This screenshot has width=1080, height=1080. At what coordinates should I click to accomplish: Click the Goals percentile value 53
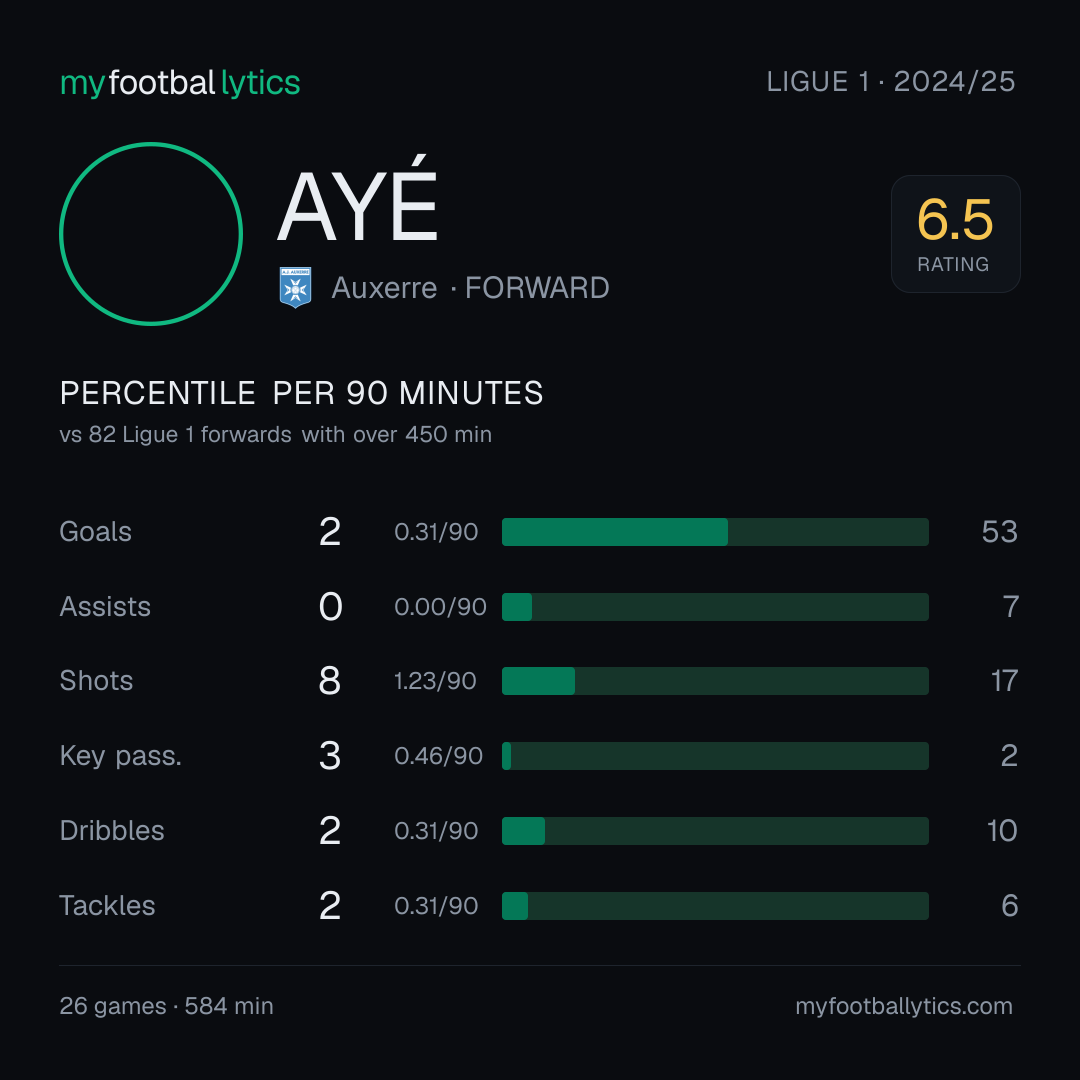coord(999,532)
